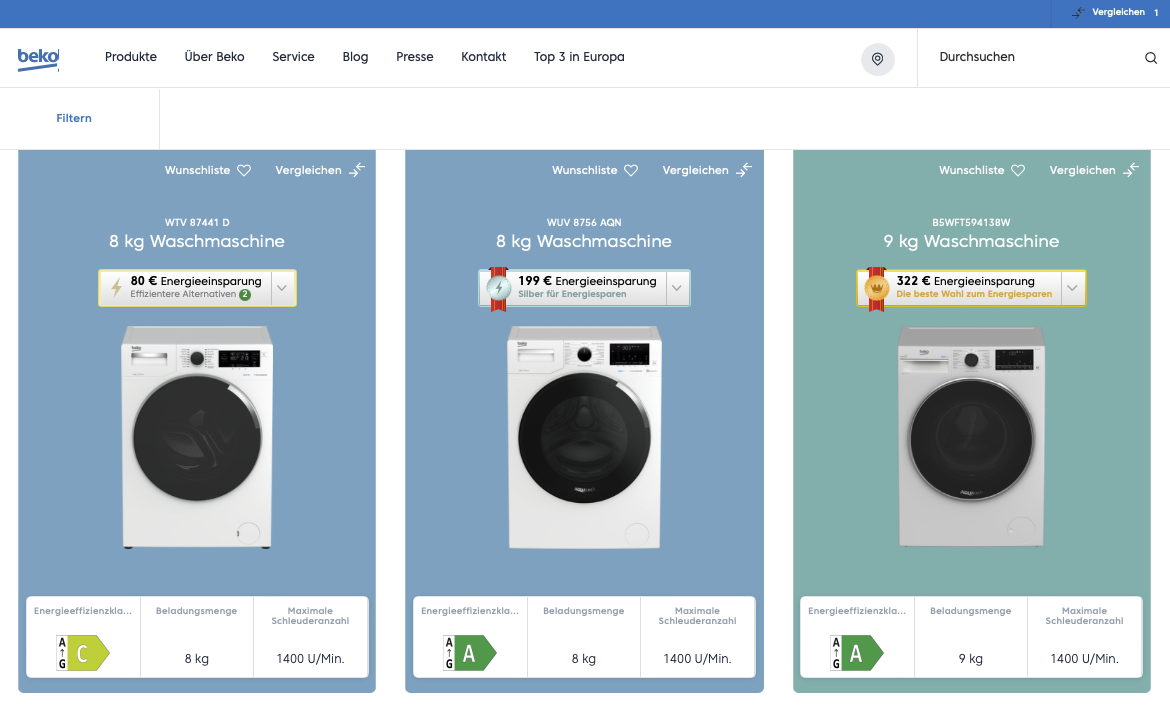Click compare arrows icon on WTV 87441 D
This screenshot has height=712, width=1170.
[357, 169]
